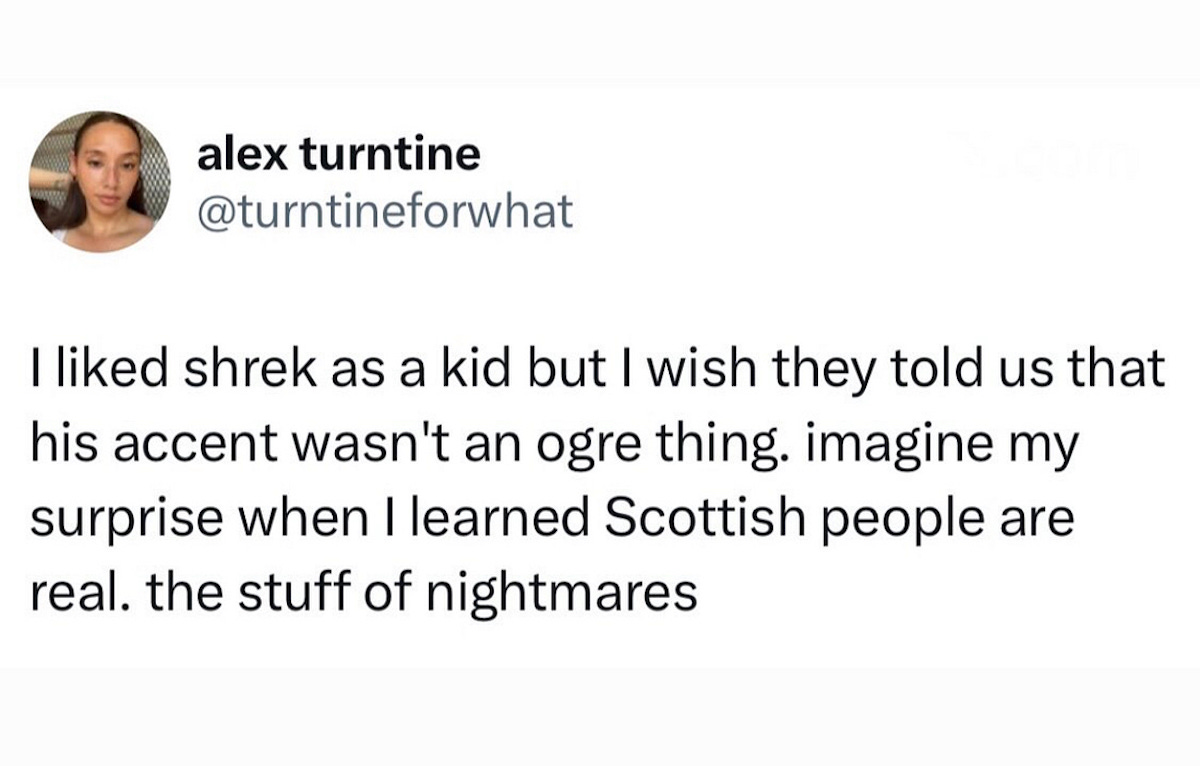The width and height of the screenshot is (1200, 766).
Task: Open the @turntineforwhat handle link
Action: [386, 210]
